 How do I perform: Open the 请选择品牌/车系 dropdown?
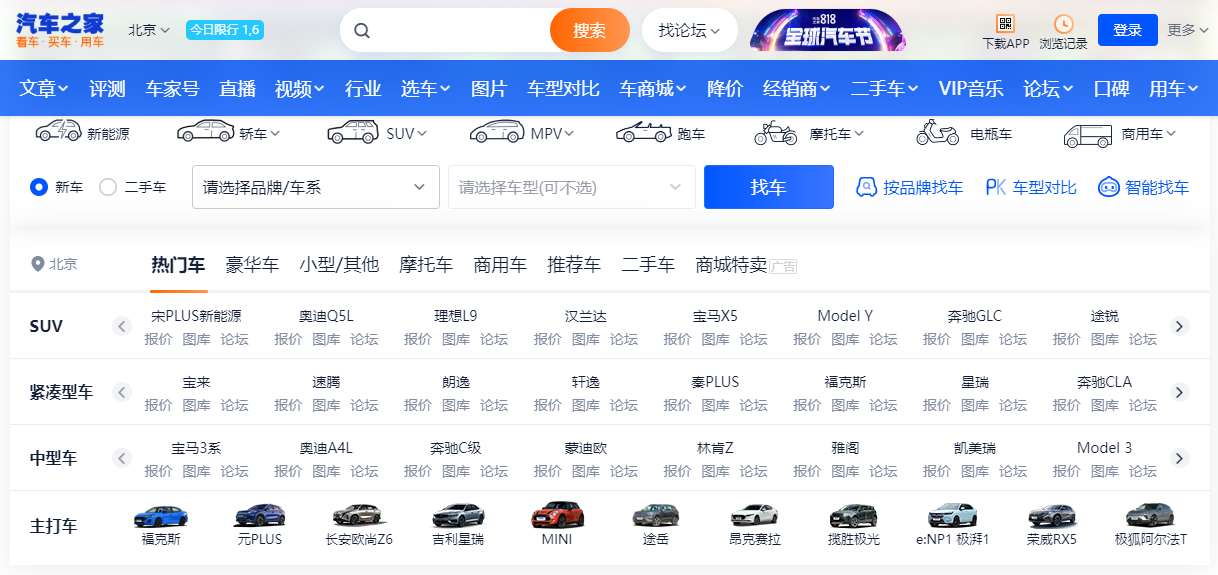tap(316, 187)
